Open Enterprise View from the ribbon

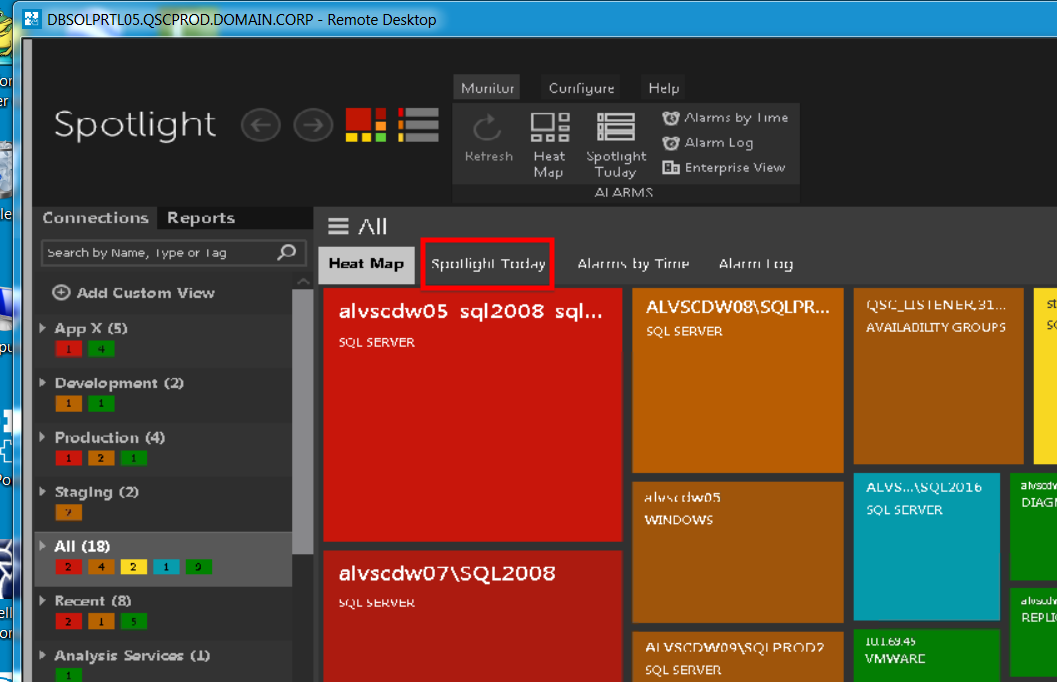724,168
